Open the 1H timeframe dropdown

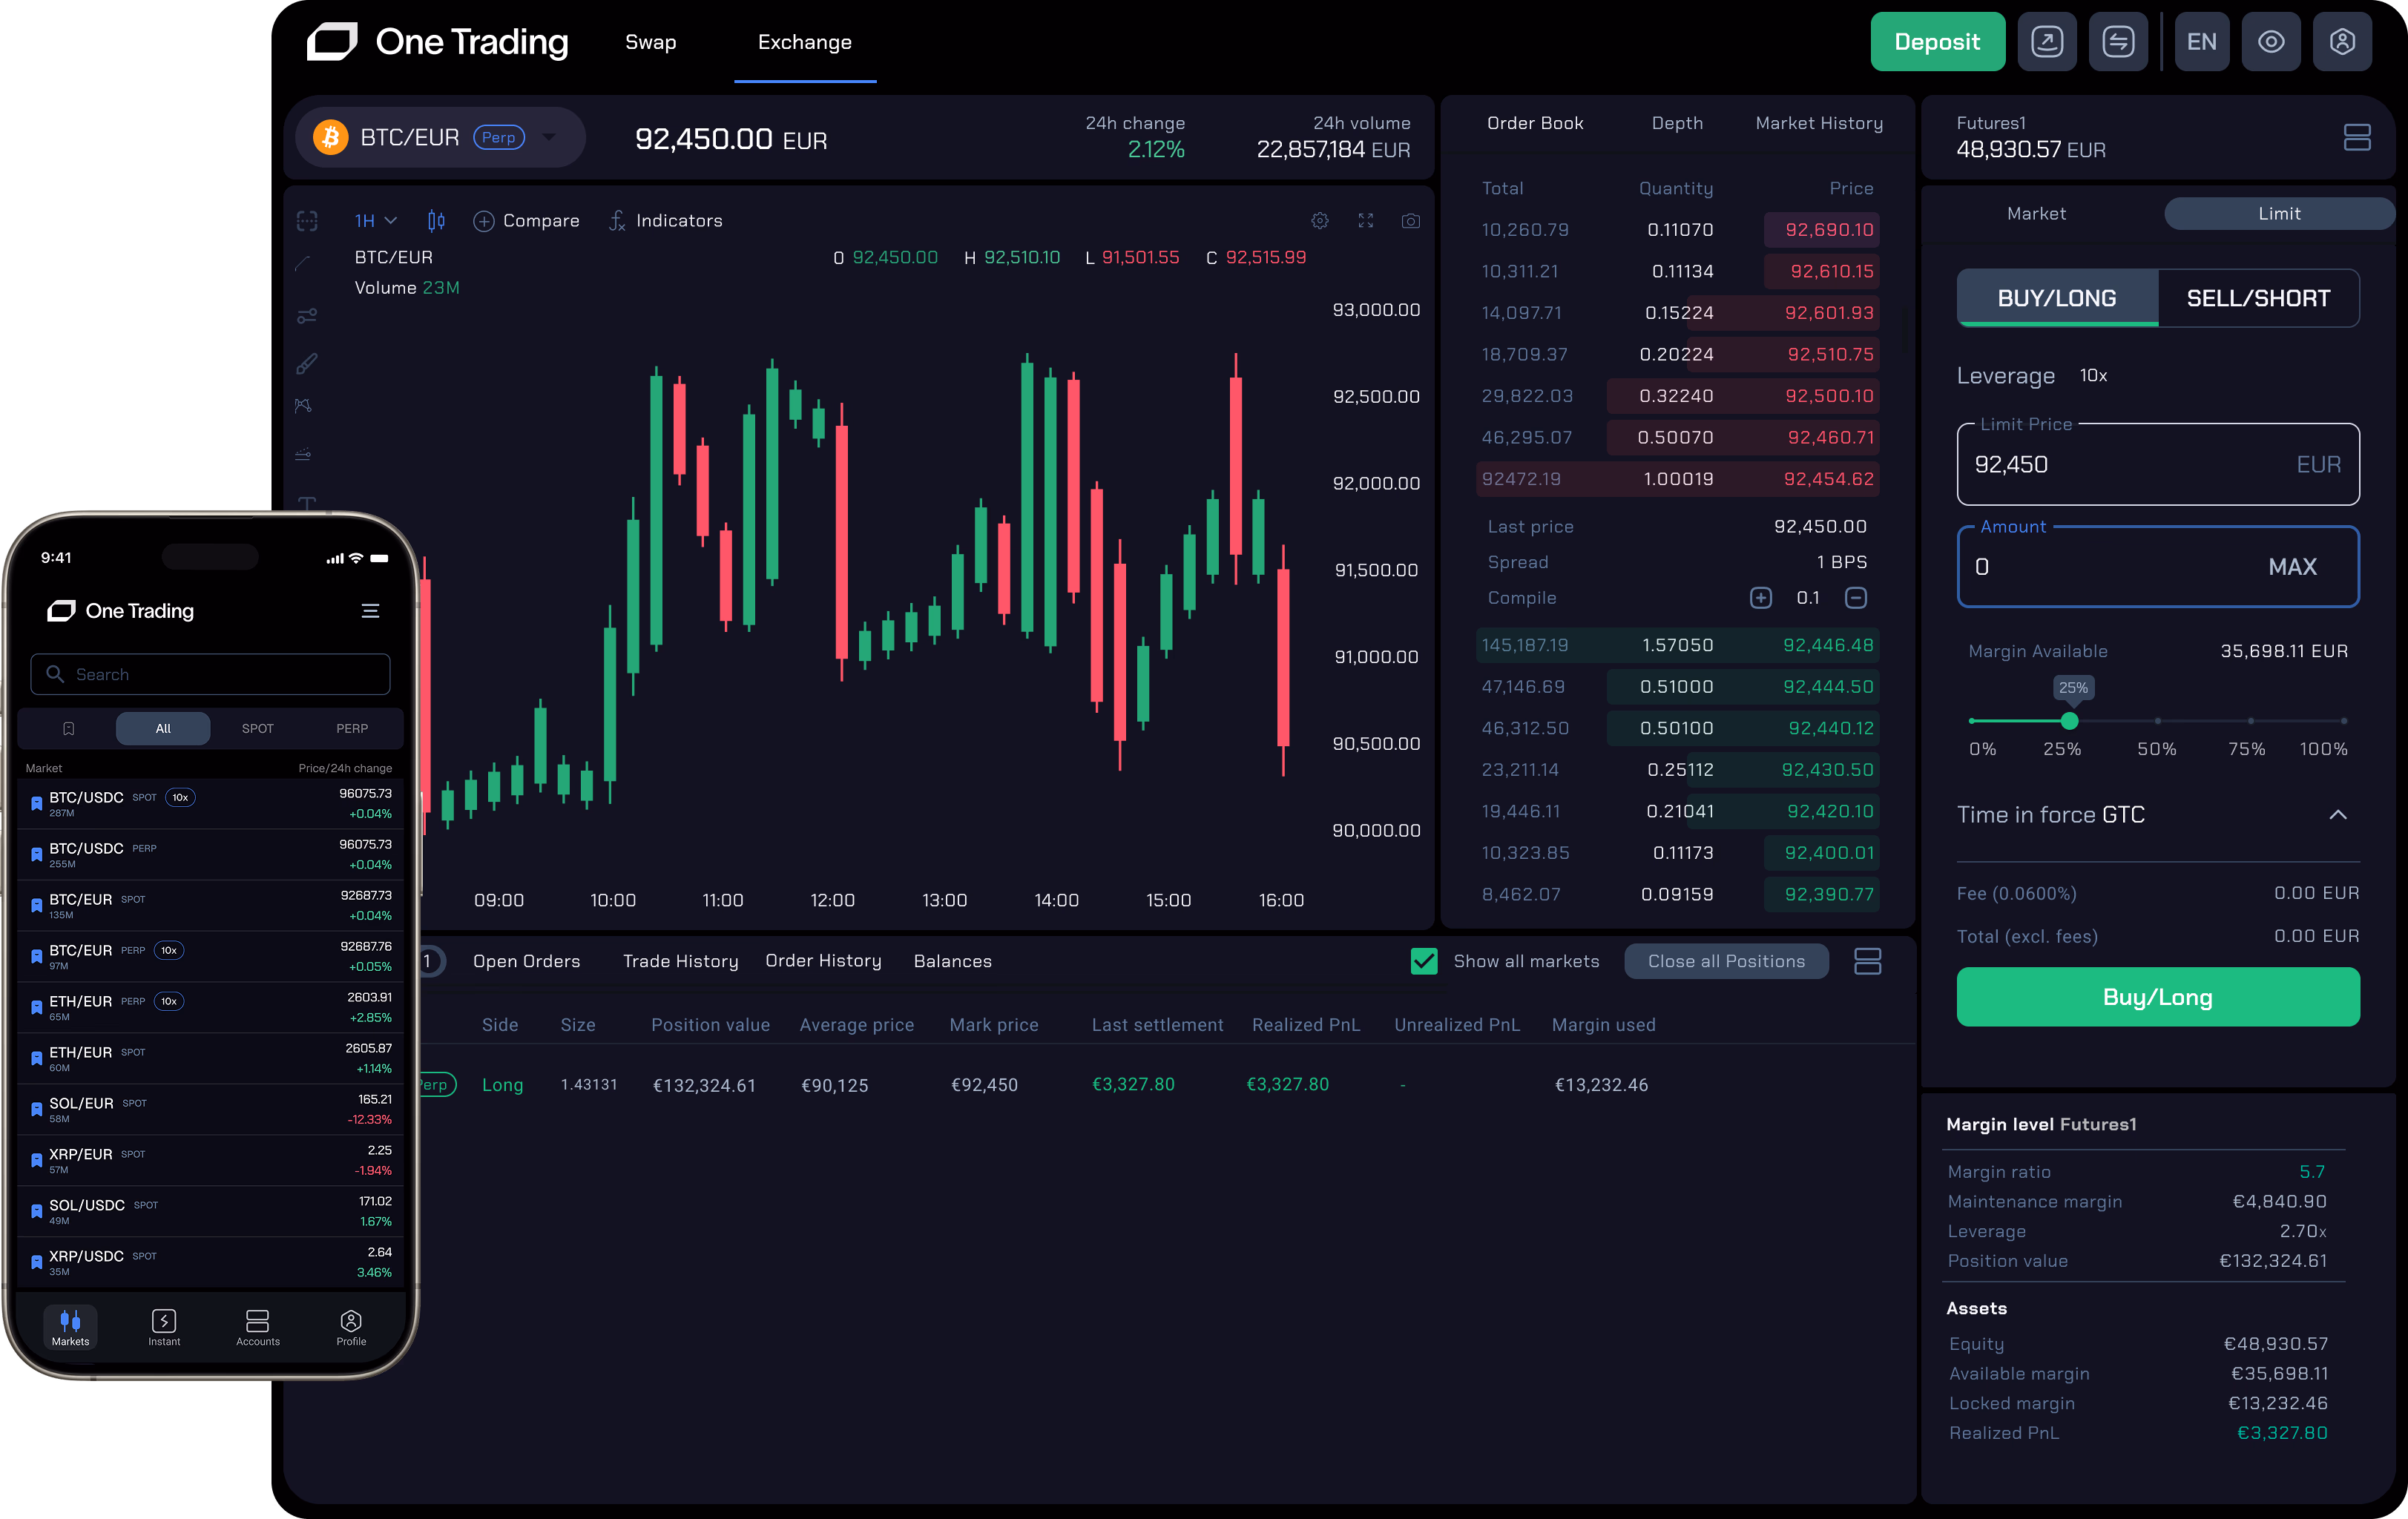(x=372, y=220)
